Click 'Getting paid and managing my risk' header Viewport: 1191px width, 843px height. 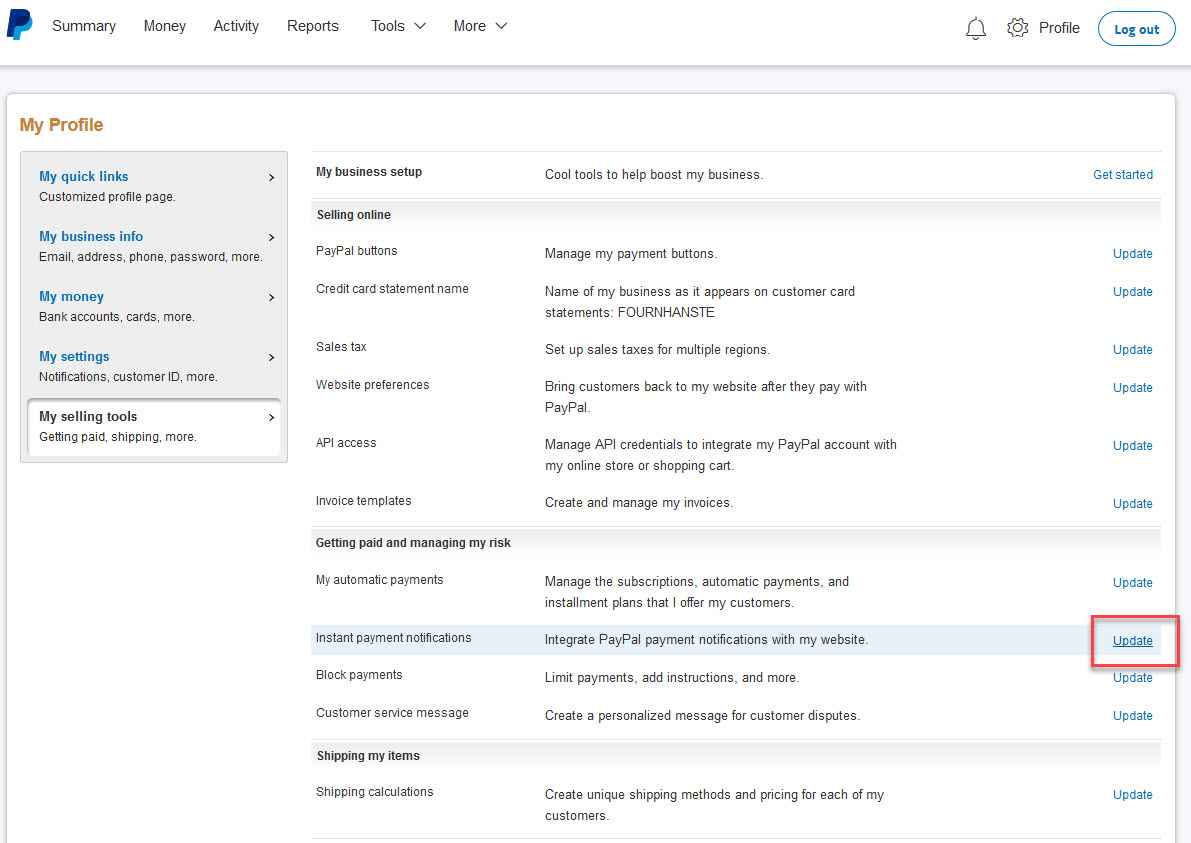coord(413,543)
